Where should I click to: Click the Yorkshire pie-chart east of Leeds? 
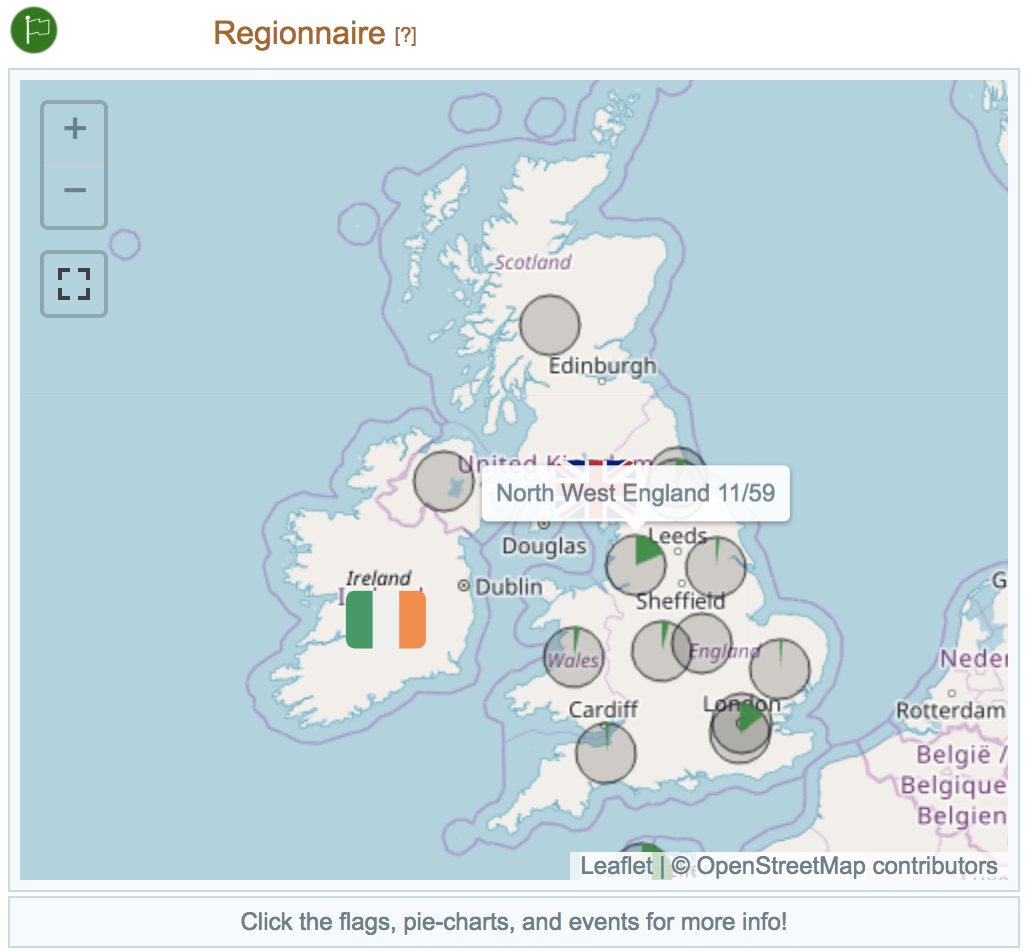click(716, 566)
